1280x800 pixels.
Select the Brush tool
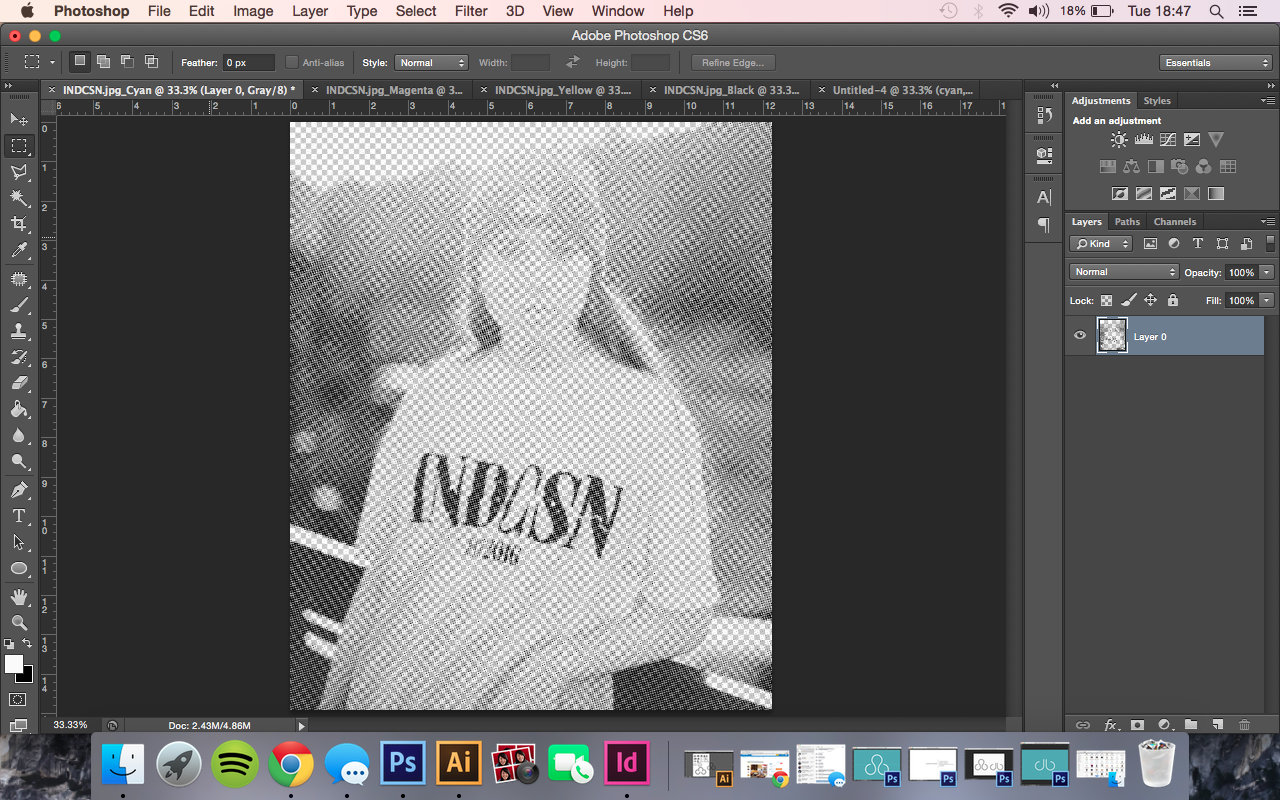(x=18, y=305)
